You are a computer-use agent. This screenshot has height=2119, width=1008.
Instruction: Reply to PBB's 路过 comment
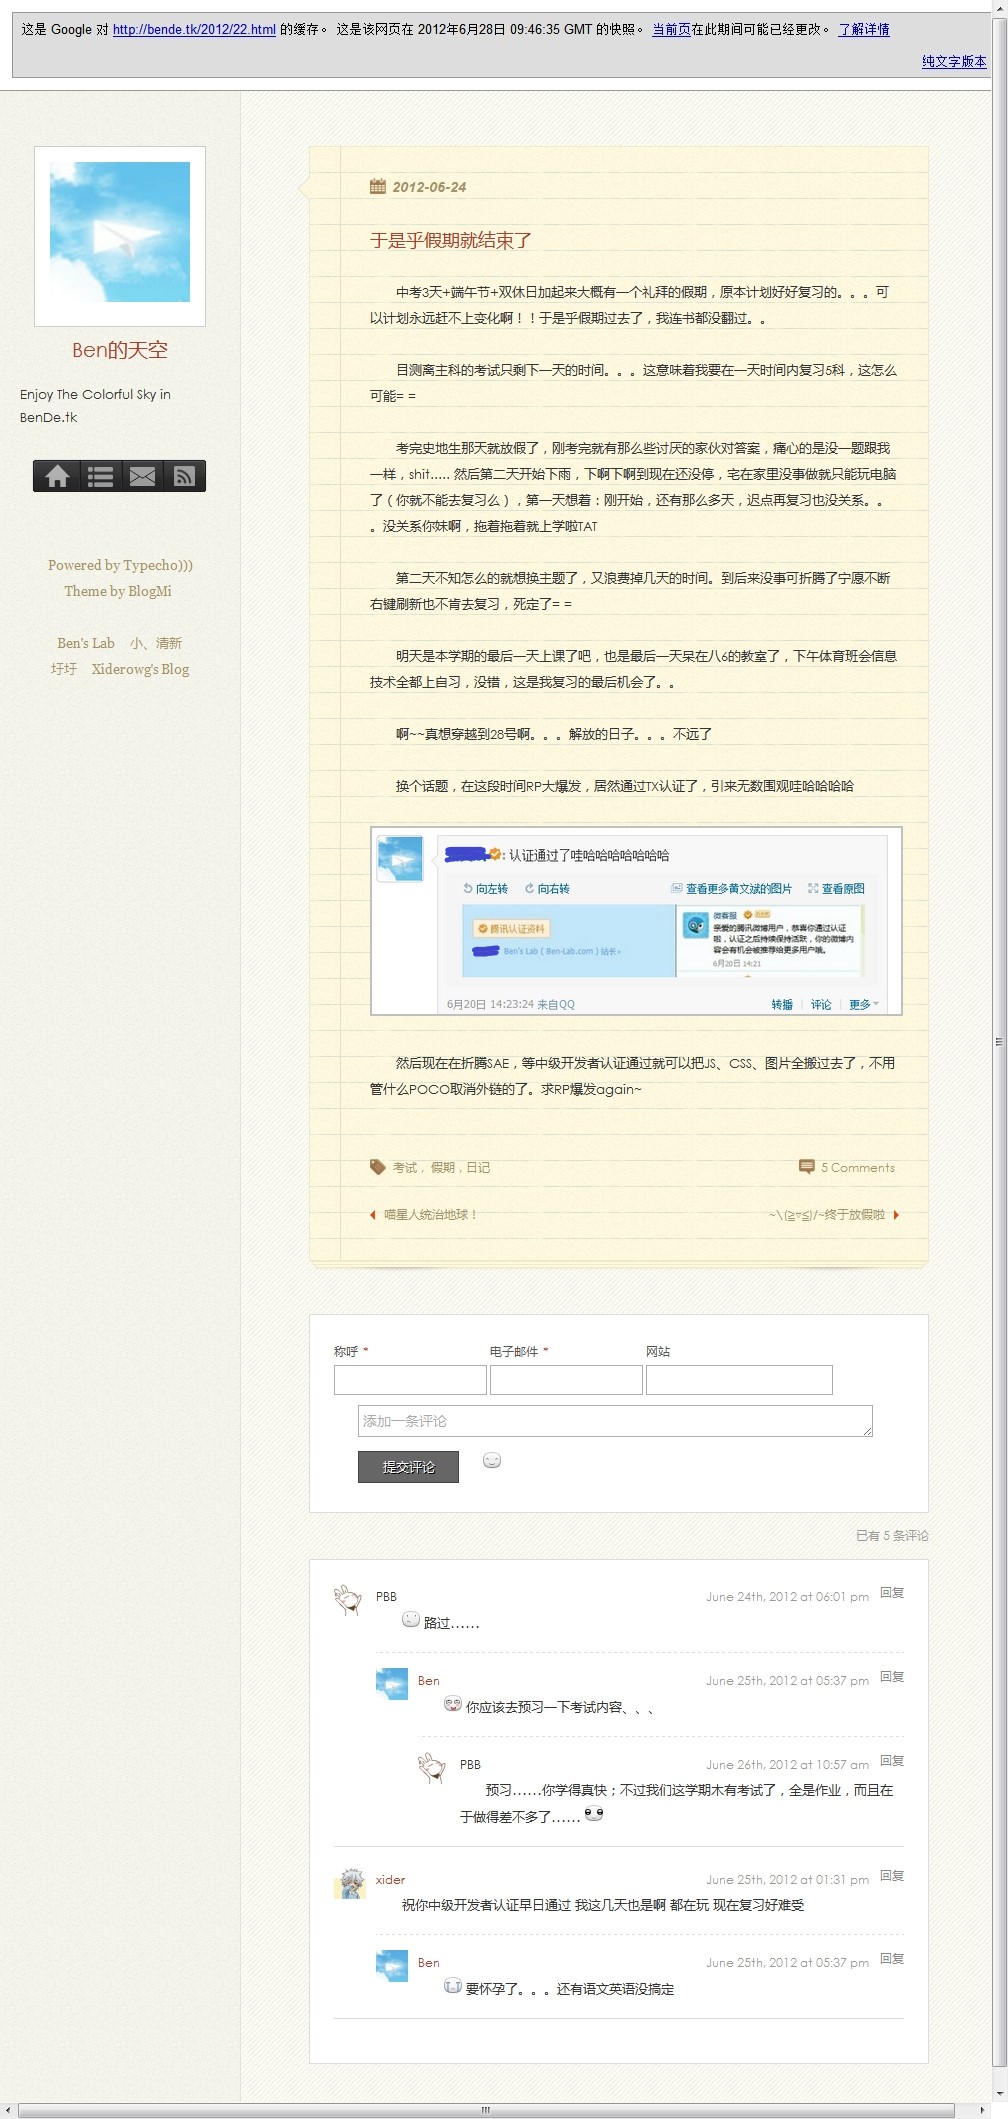892,1593
